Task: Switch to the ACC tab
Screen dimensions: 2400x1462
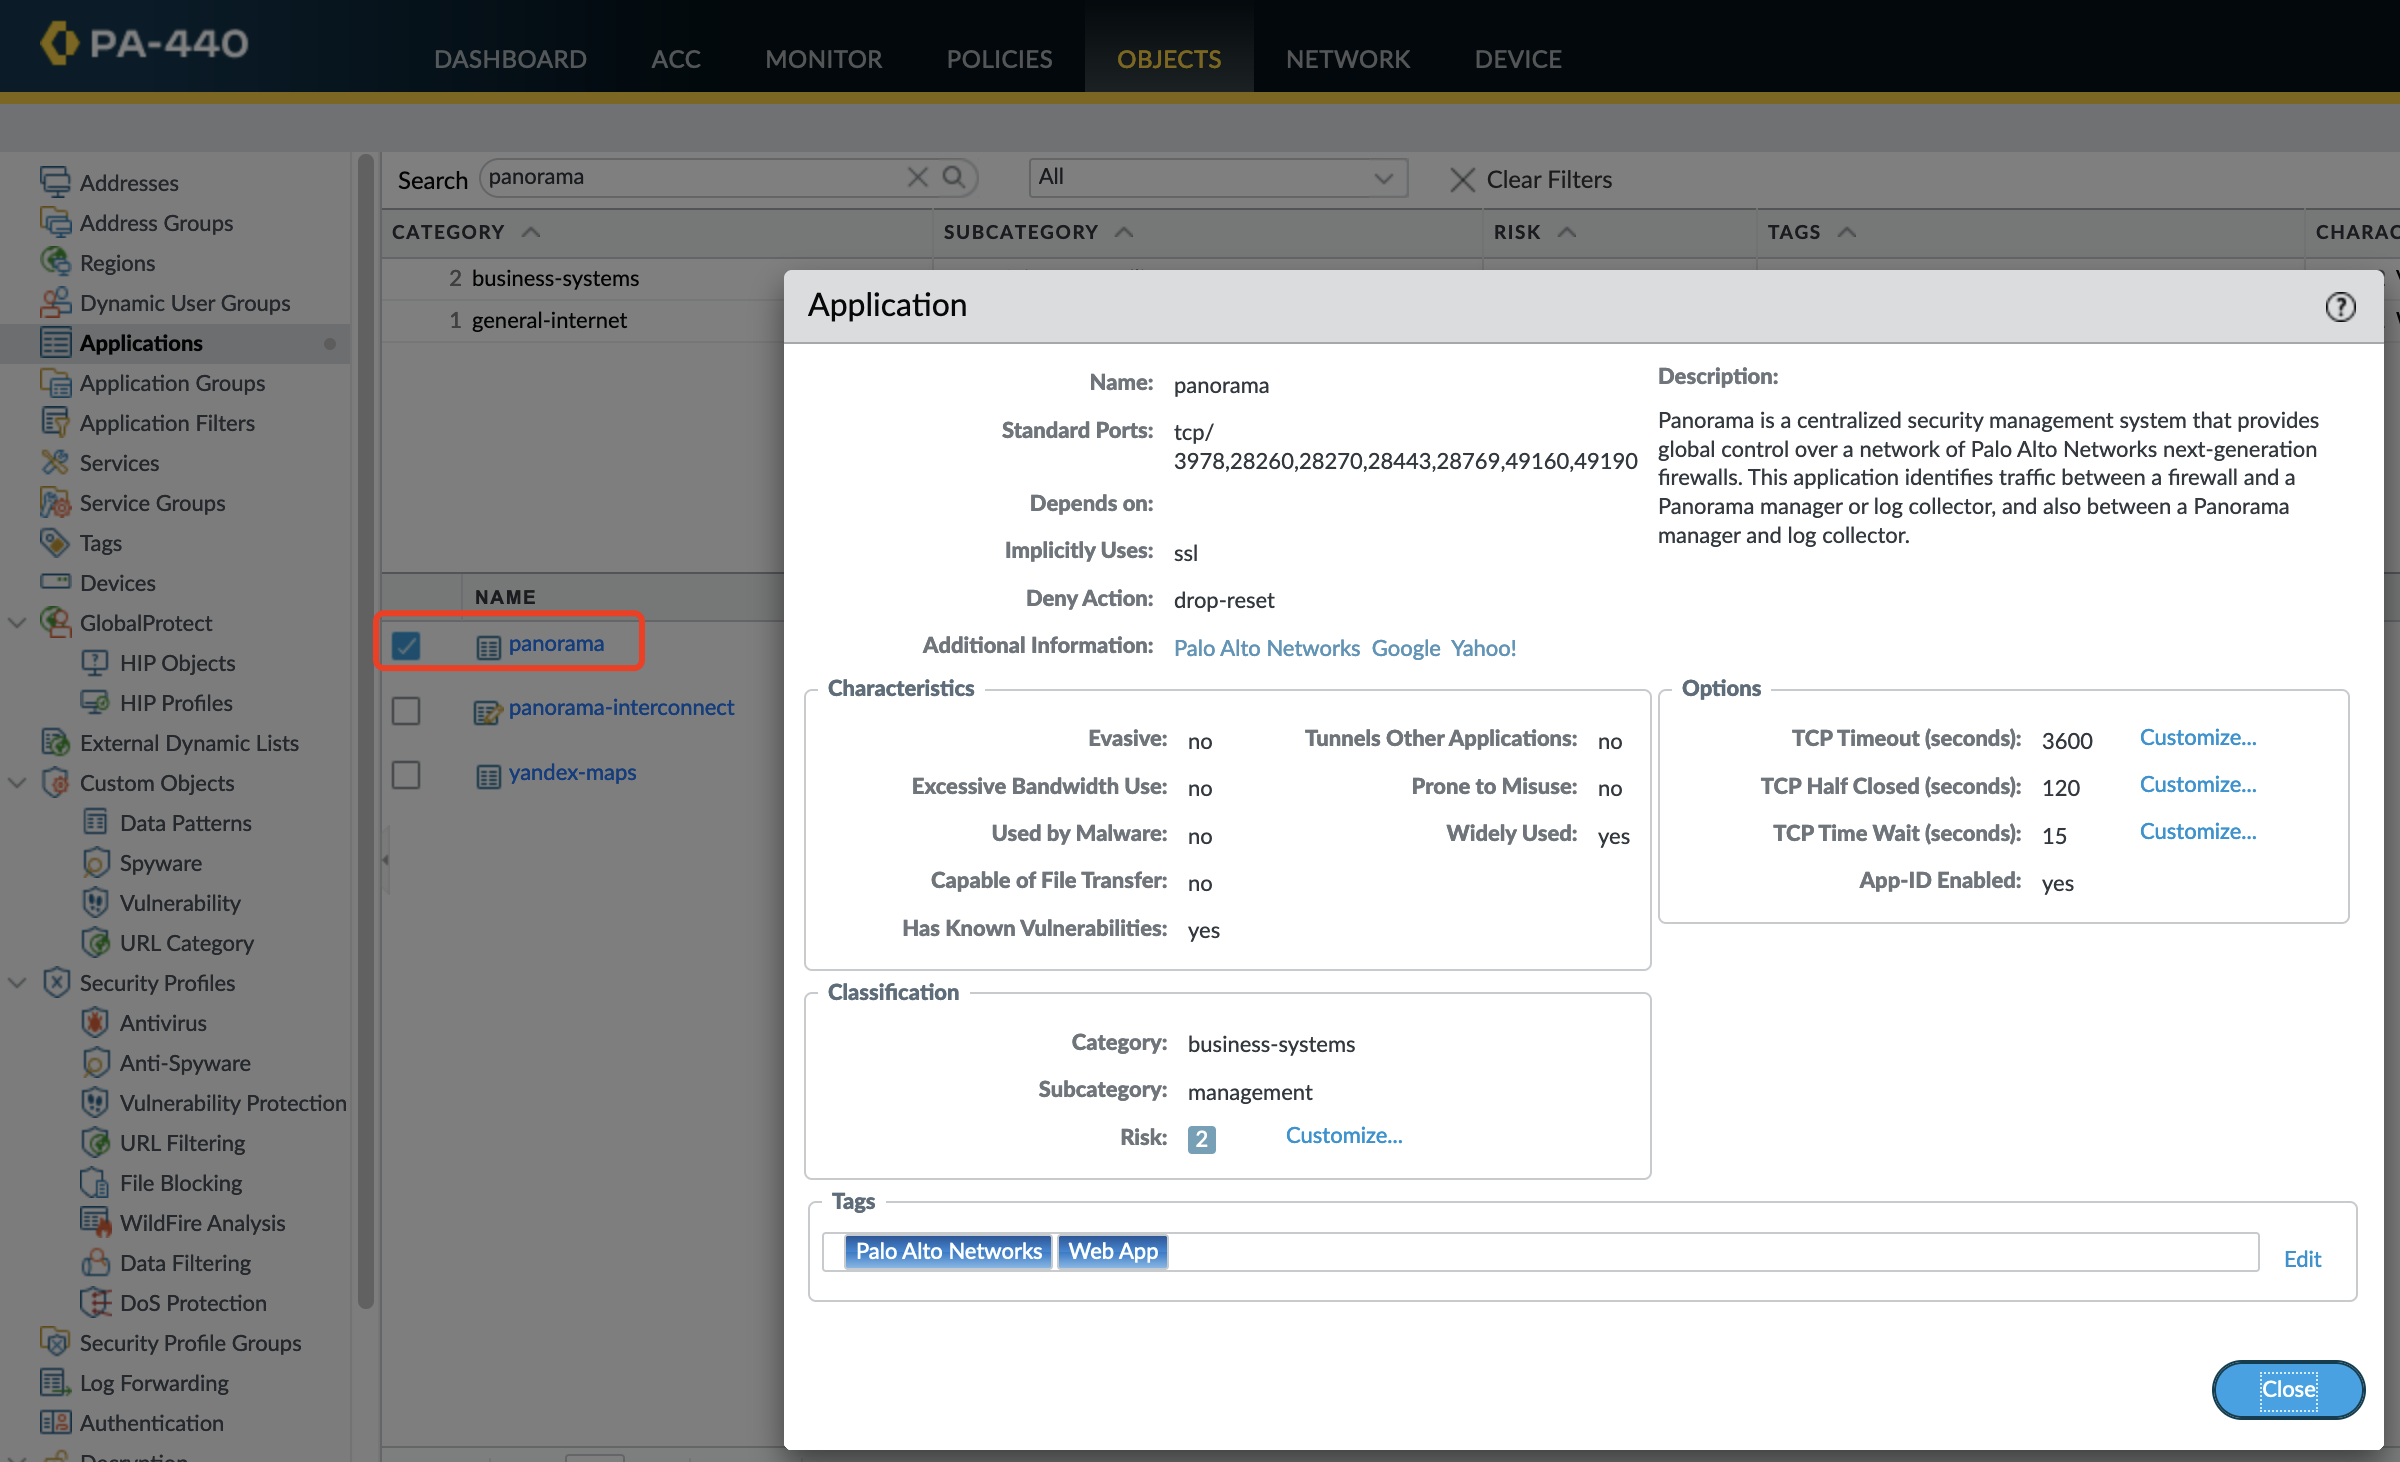Action: (x=676, y=59)
